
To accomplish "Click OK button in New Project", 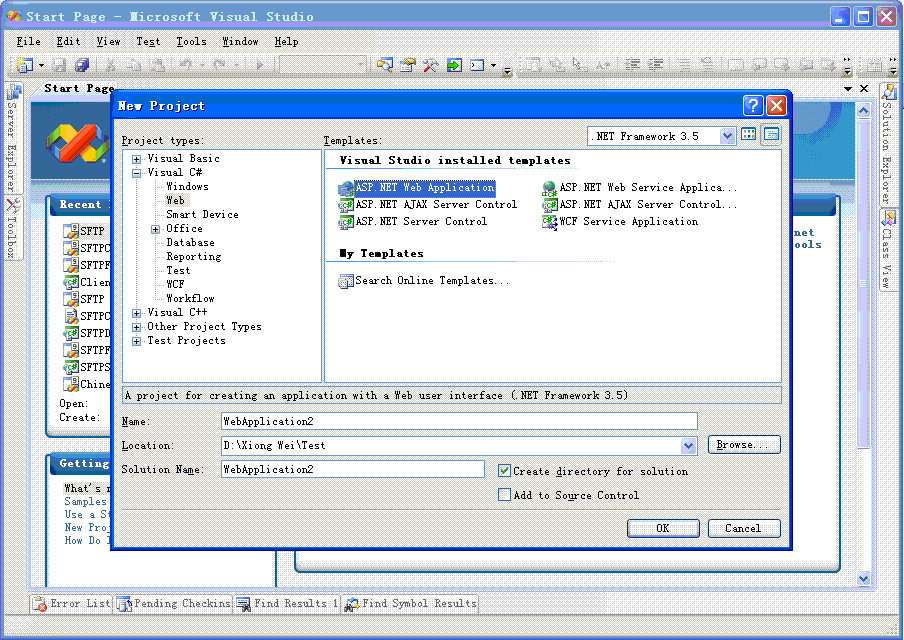I will coord(663,528).
